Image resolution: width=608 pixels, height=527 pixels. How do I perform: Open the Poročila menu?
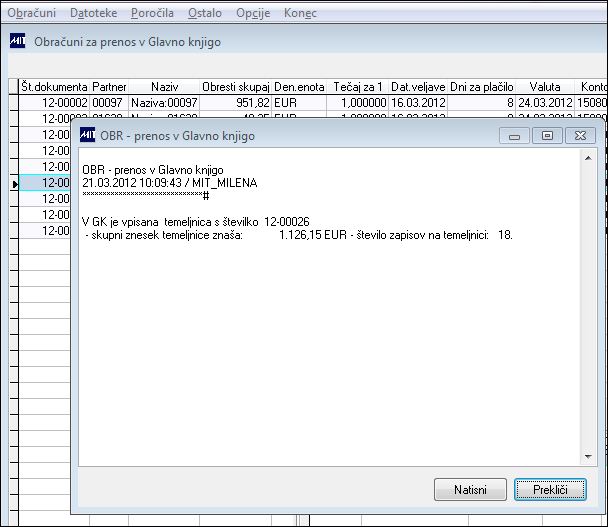click(x=152, y=13)
